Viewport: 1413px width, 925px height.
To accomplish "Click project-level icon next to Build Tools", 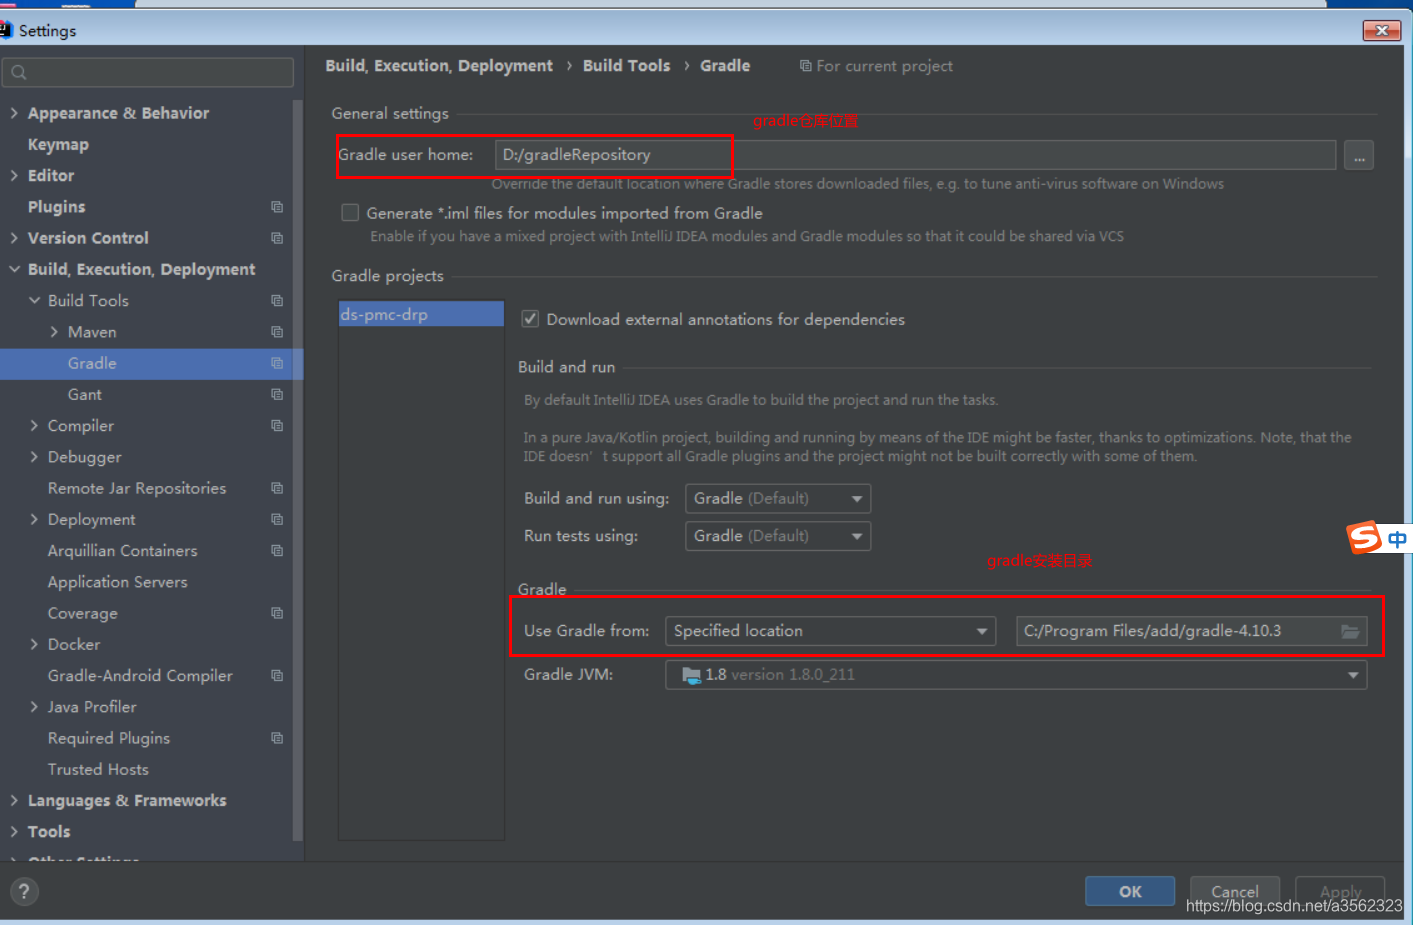I will point(277,301).
